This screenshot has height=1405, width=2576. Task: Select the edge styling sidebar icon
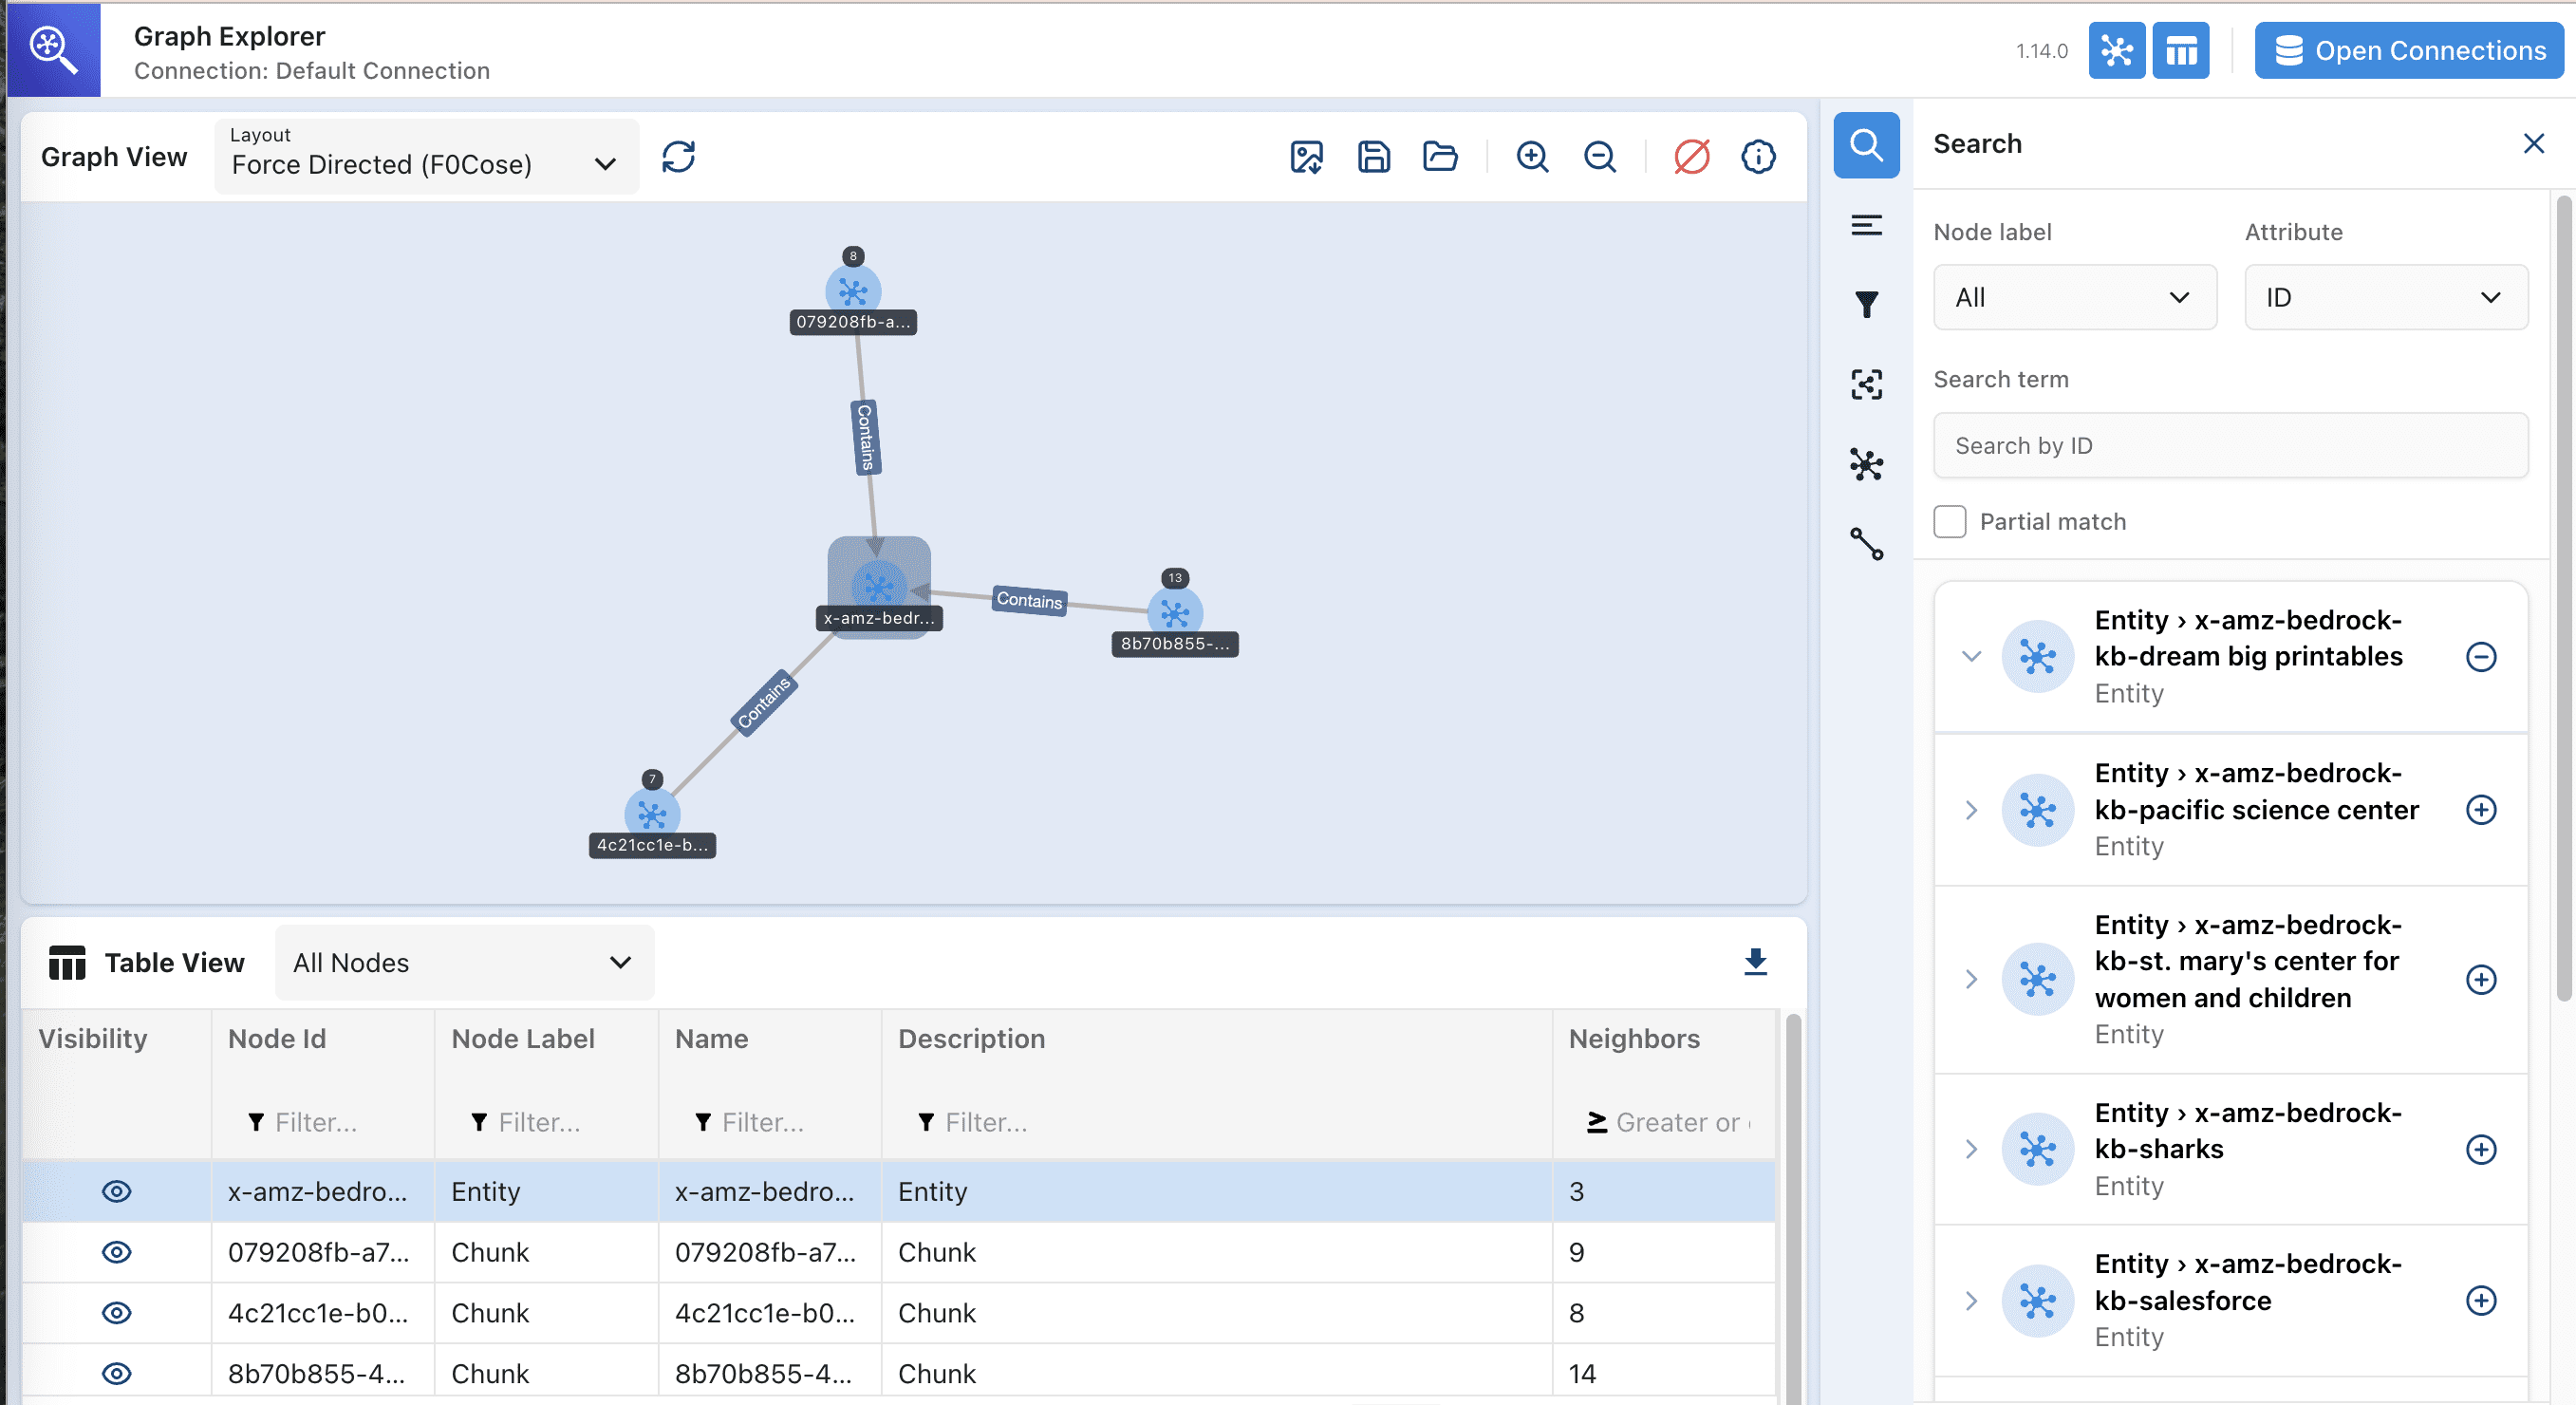tap(1866, 545)
